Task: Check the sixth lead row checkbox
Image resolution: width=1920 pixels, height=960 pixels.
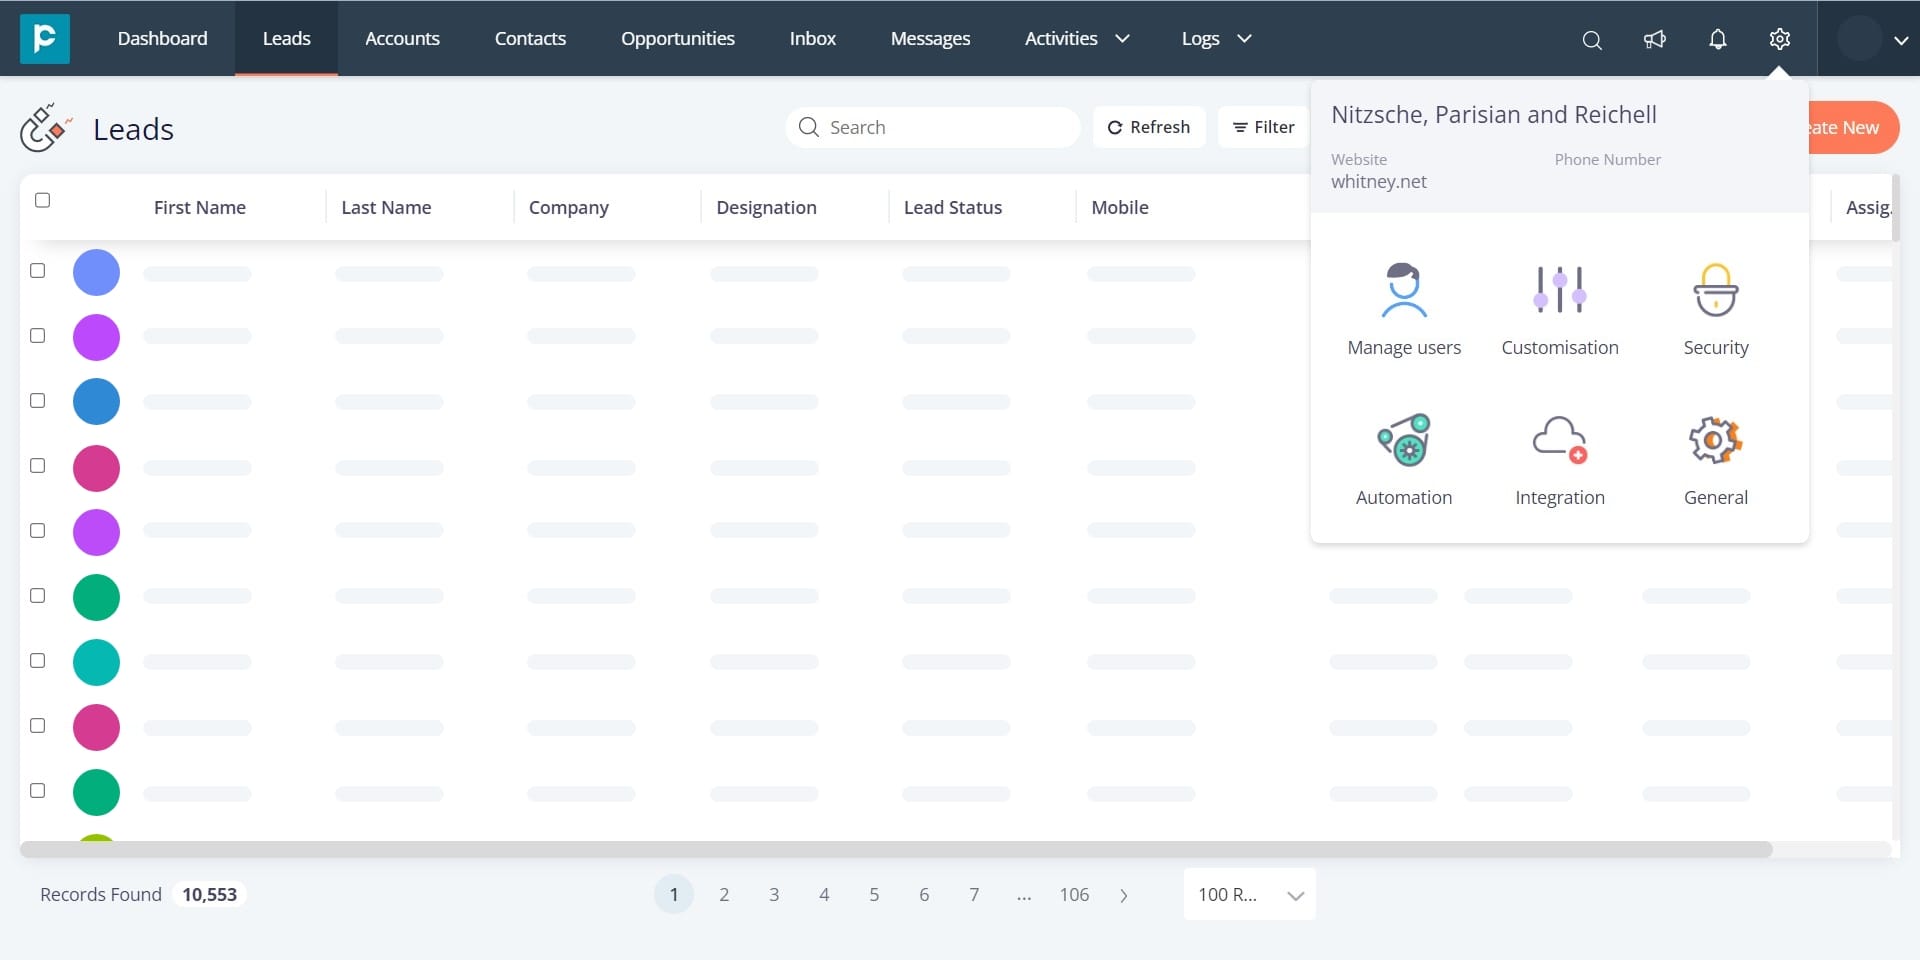Action: click(38, 595)
